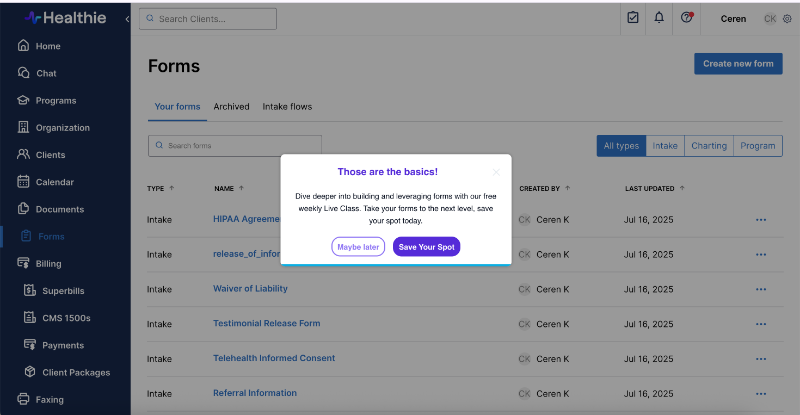Click the Ceren username in the header
Image resolution: width=800 pixels, height=415 pixels.
(x=733, y=19)
